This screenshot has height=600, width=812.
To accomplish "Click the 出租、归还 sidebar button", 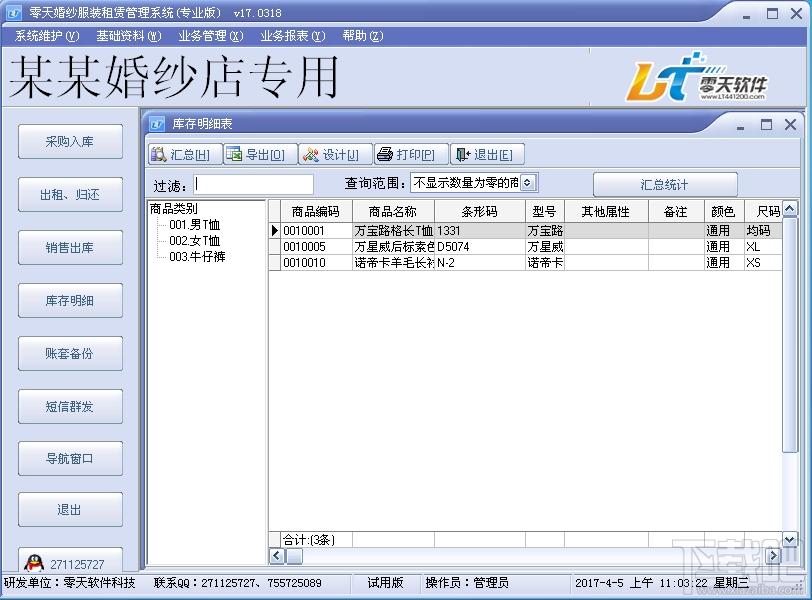I will click(x=70, y=195).
